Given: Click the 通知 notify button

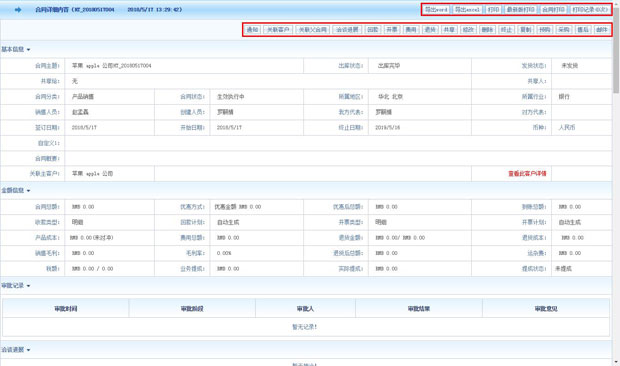Looking at the screenshot, I should point(252,30).
